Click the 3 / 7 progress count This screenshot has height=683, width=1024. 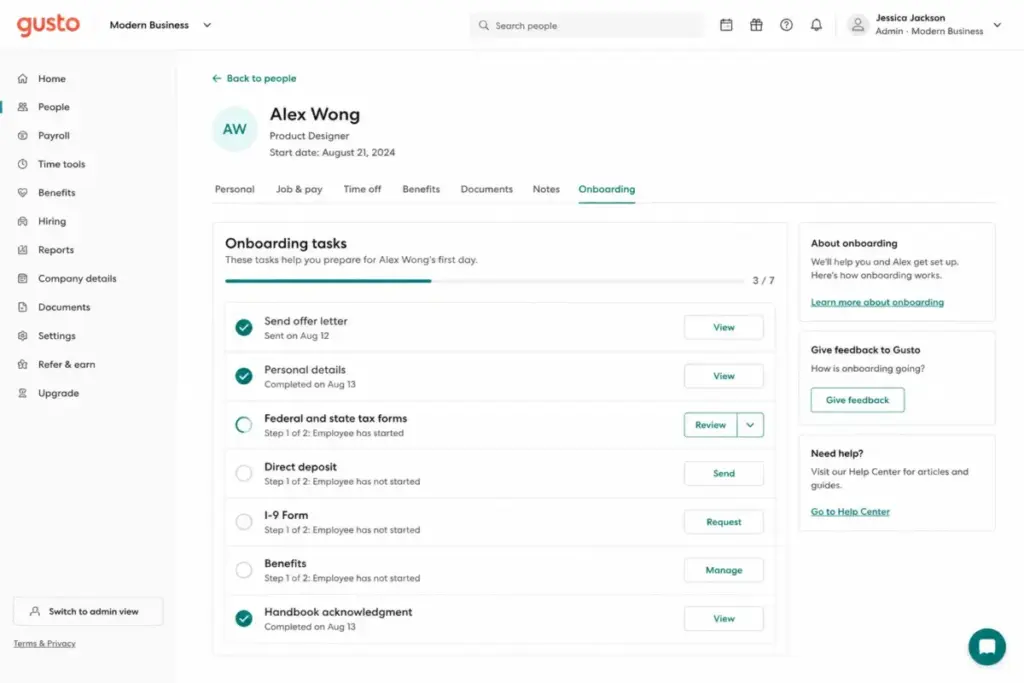coord(763,281)
